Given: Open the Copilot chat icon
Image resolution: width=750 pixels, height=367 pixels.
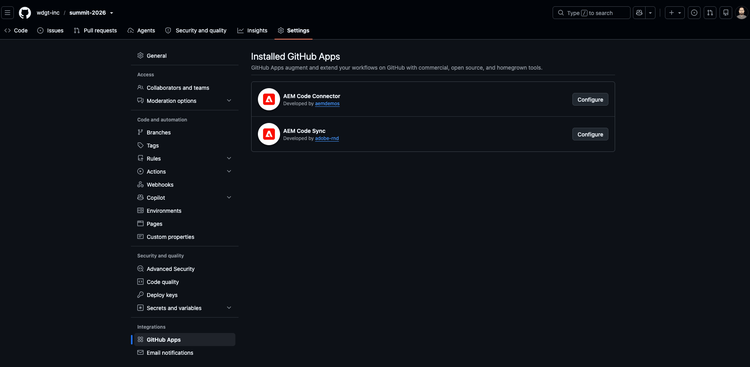Looking at the screenshot, I should click(x=639, y=13).
